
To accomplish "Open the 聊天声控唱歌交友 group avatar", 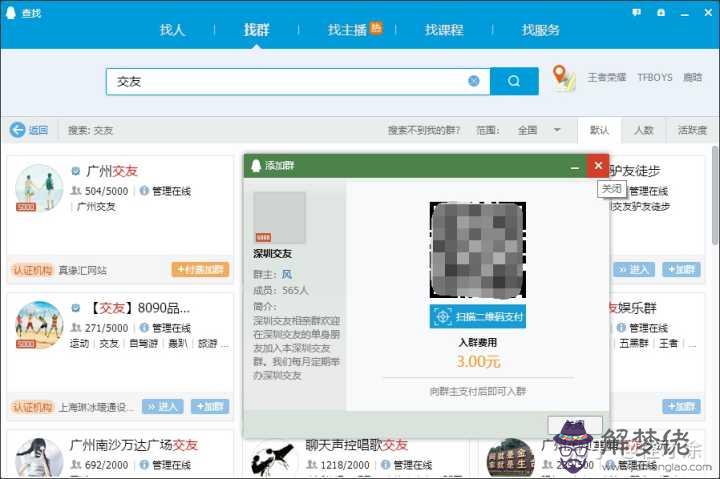I will [x=273, y=459].
